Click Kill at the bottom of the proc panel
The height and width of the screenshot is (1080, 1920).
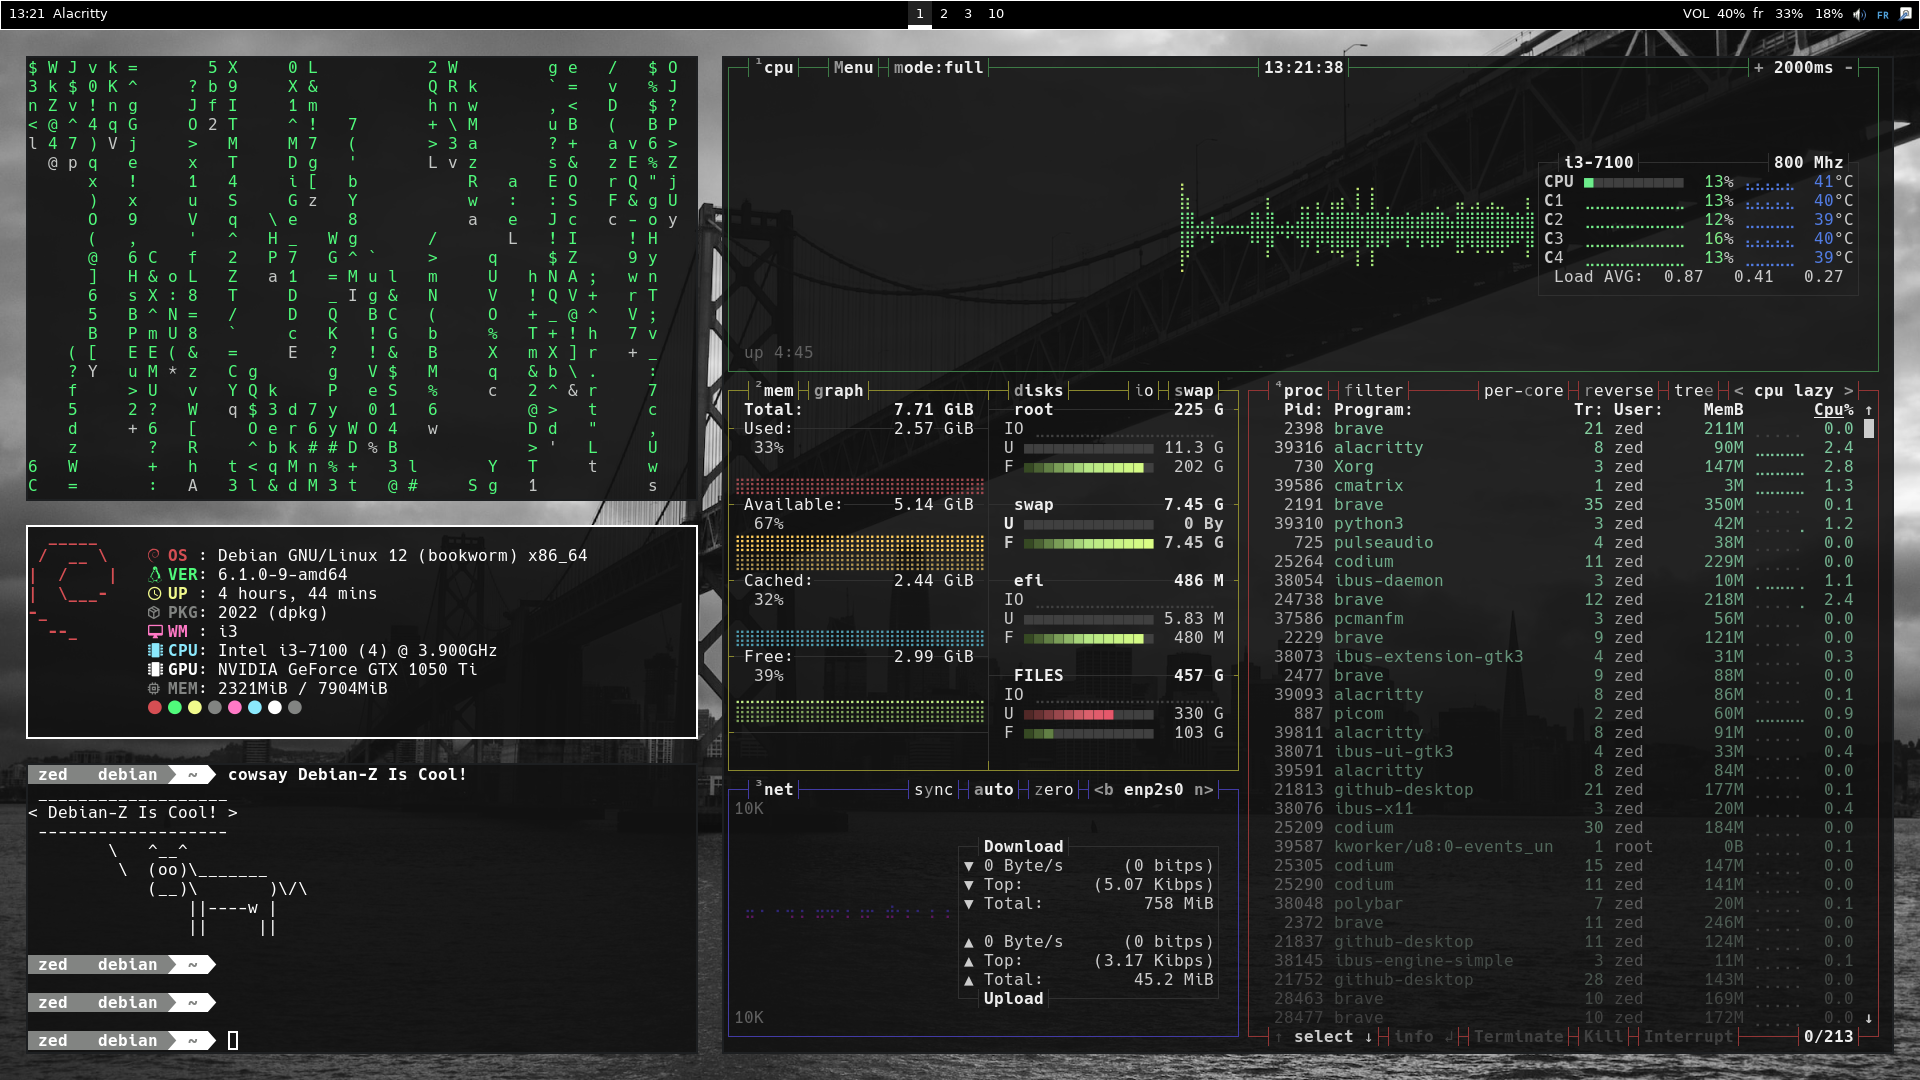tap(1603, 1037)
